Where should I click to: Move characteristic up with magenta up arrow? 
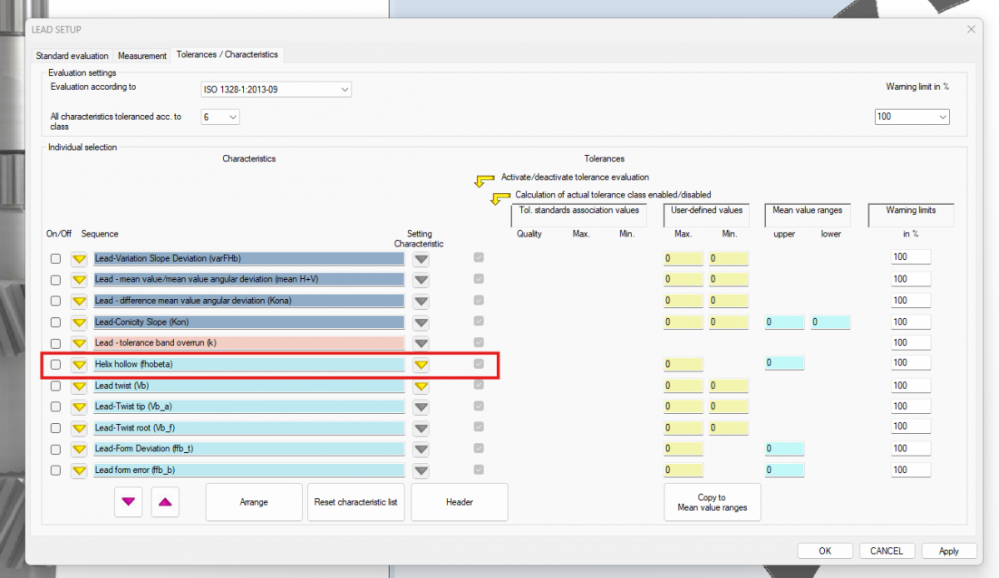point(165,502)
